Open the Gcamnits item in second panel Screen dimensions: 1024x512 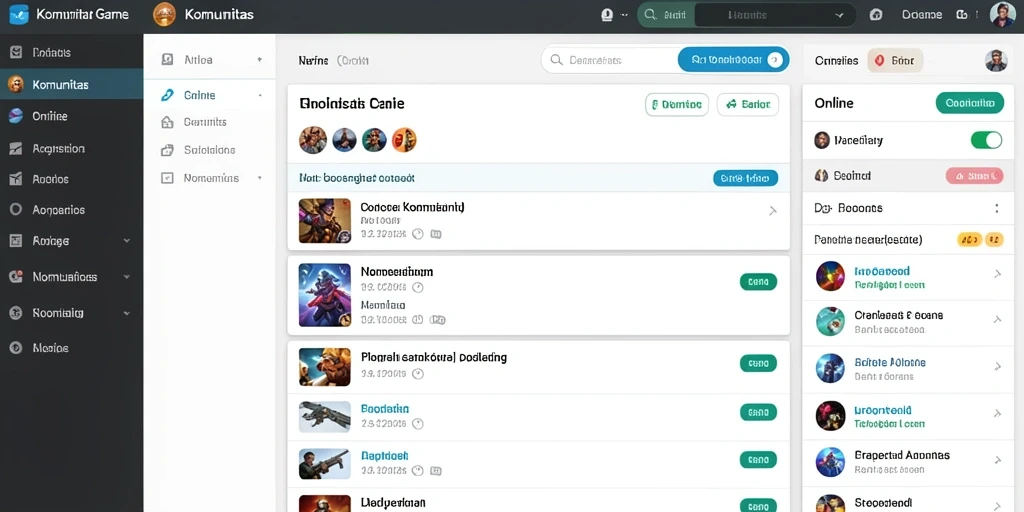click(x=210, y=122)
